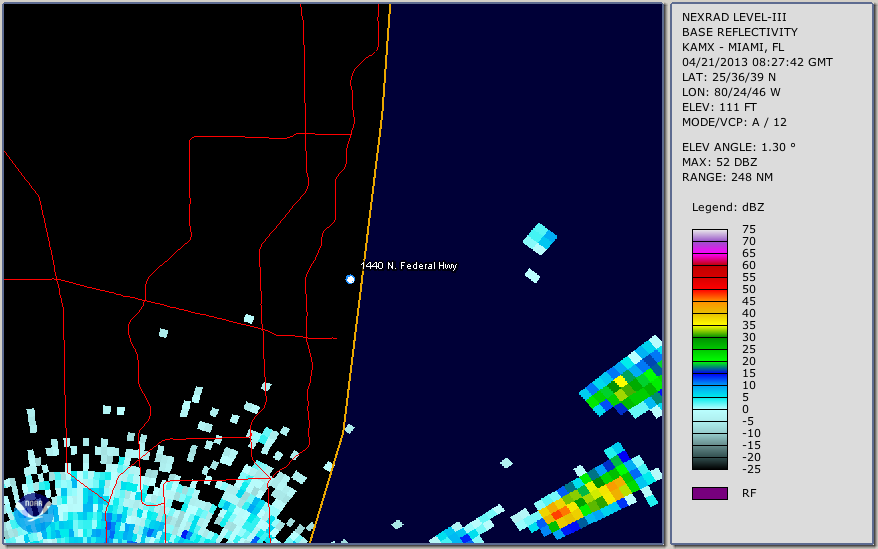
Task: Click the NEXRAD LEVEL-III title text
Action: [x=734, y=17]
